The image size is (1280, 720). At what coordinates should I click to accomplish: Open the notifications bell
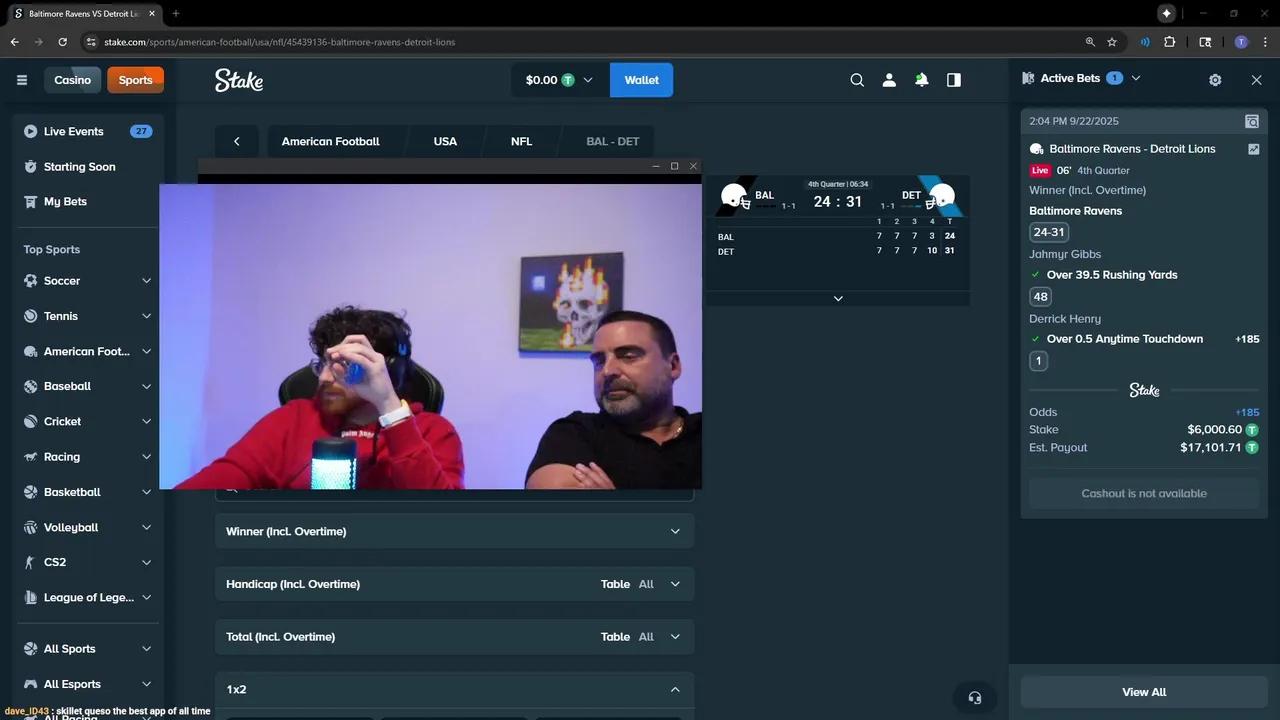click(x=921, y=80)
